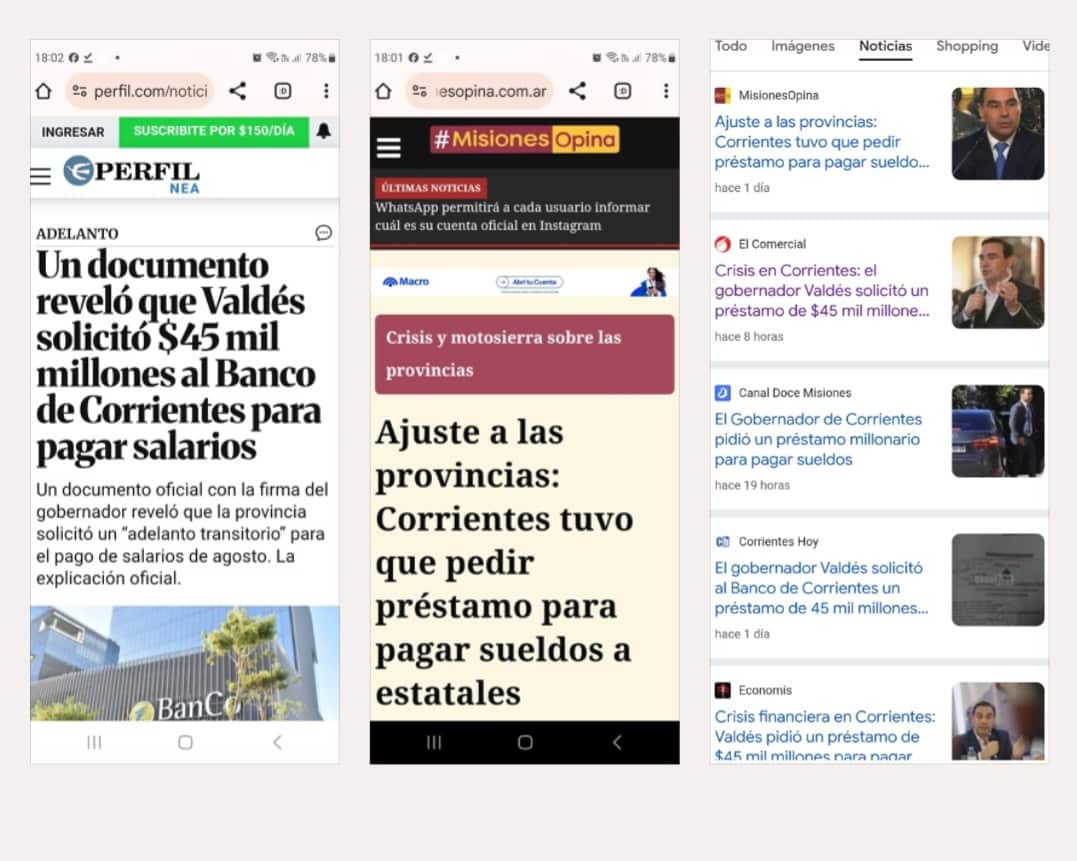Viewport: 1077px width, 861px height.
Task: Click the MisionesOpina source icon in the search results
Action: pos(723,95)
